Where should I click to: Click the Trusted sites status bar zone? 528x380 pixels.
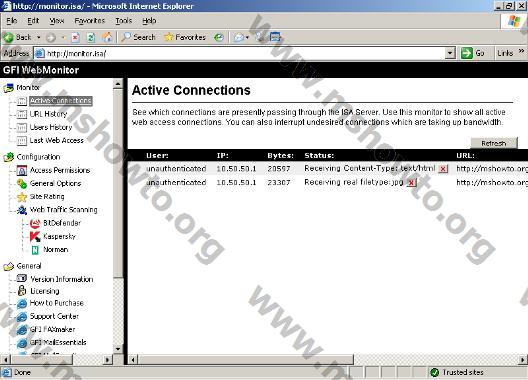click(457, 372)
